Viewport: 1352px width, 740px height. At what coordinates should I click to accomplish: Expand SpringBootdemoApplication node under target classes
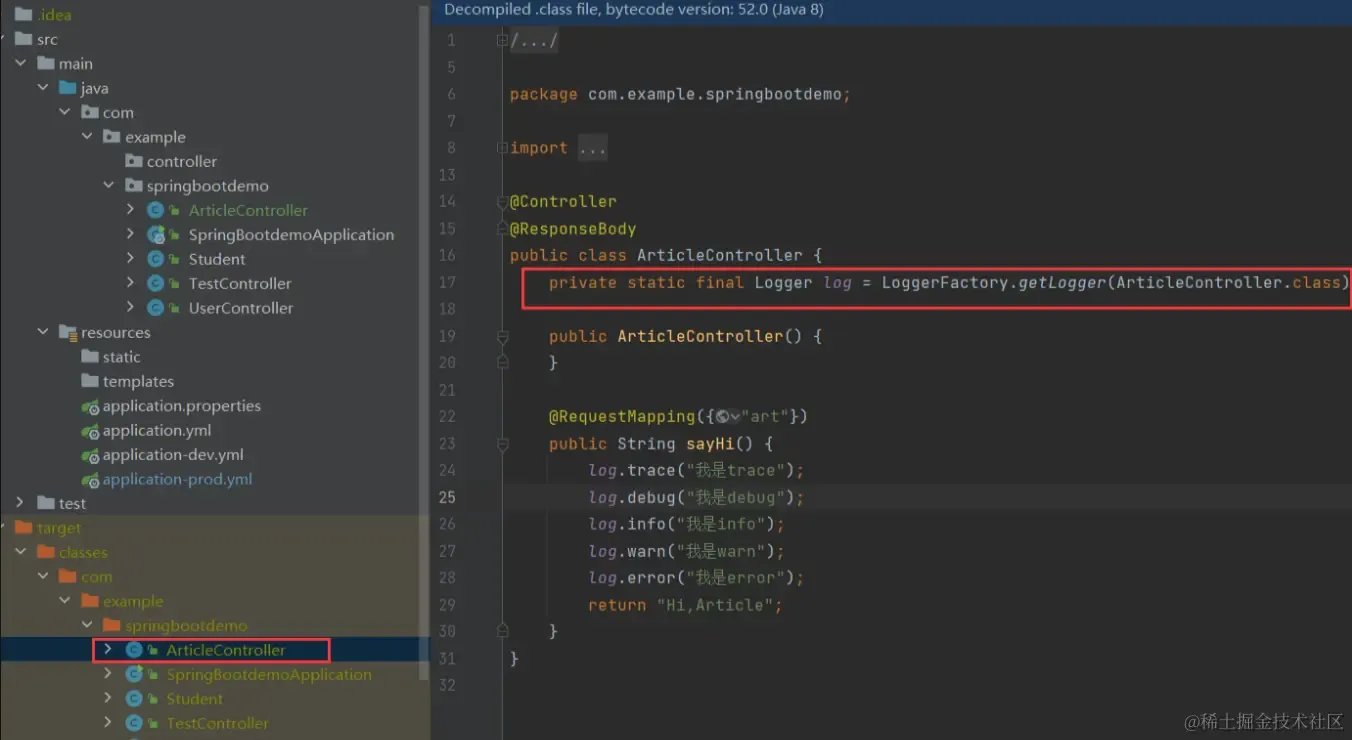click(109, 674)
